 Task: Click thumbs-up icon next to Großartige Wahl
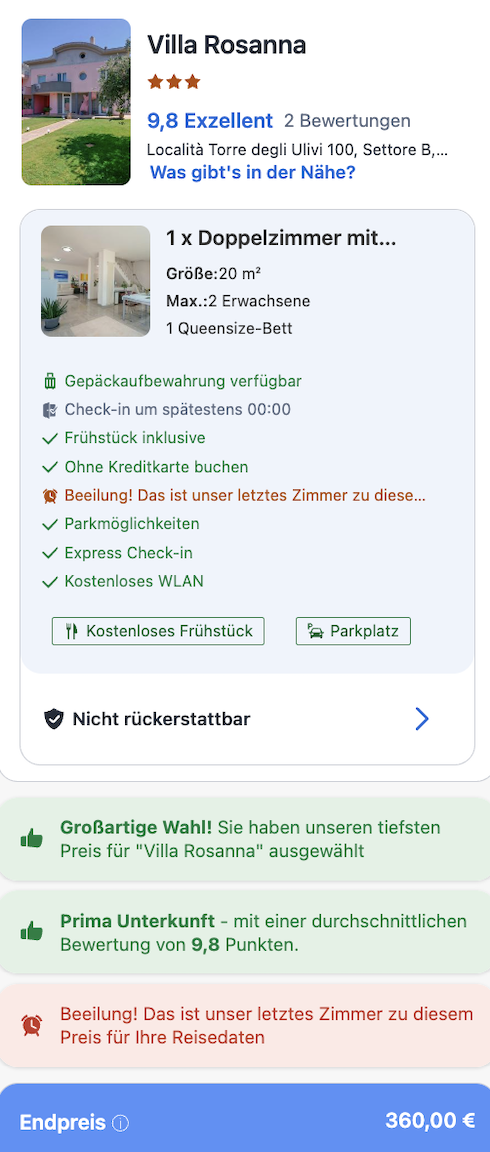coord(32,838)
